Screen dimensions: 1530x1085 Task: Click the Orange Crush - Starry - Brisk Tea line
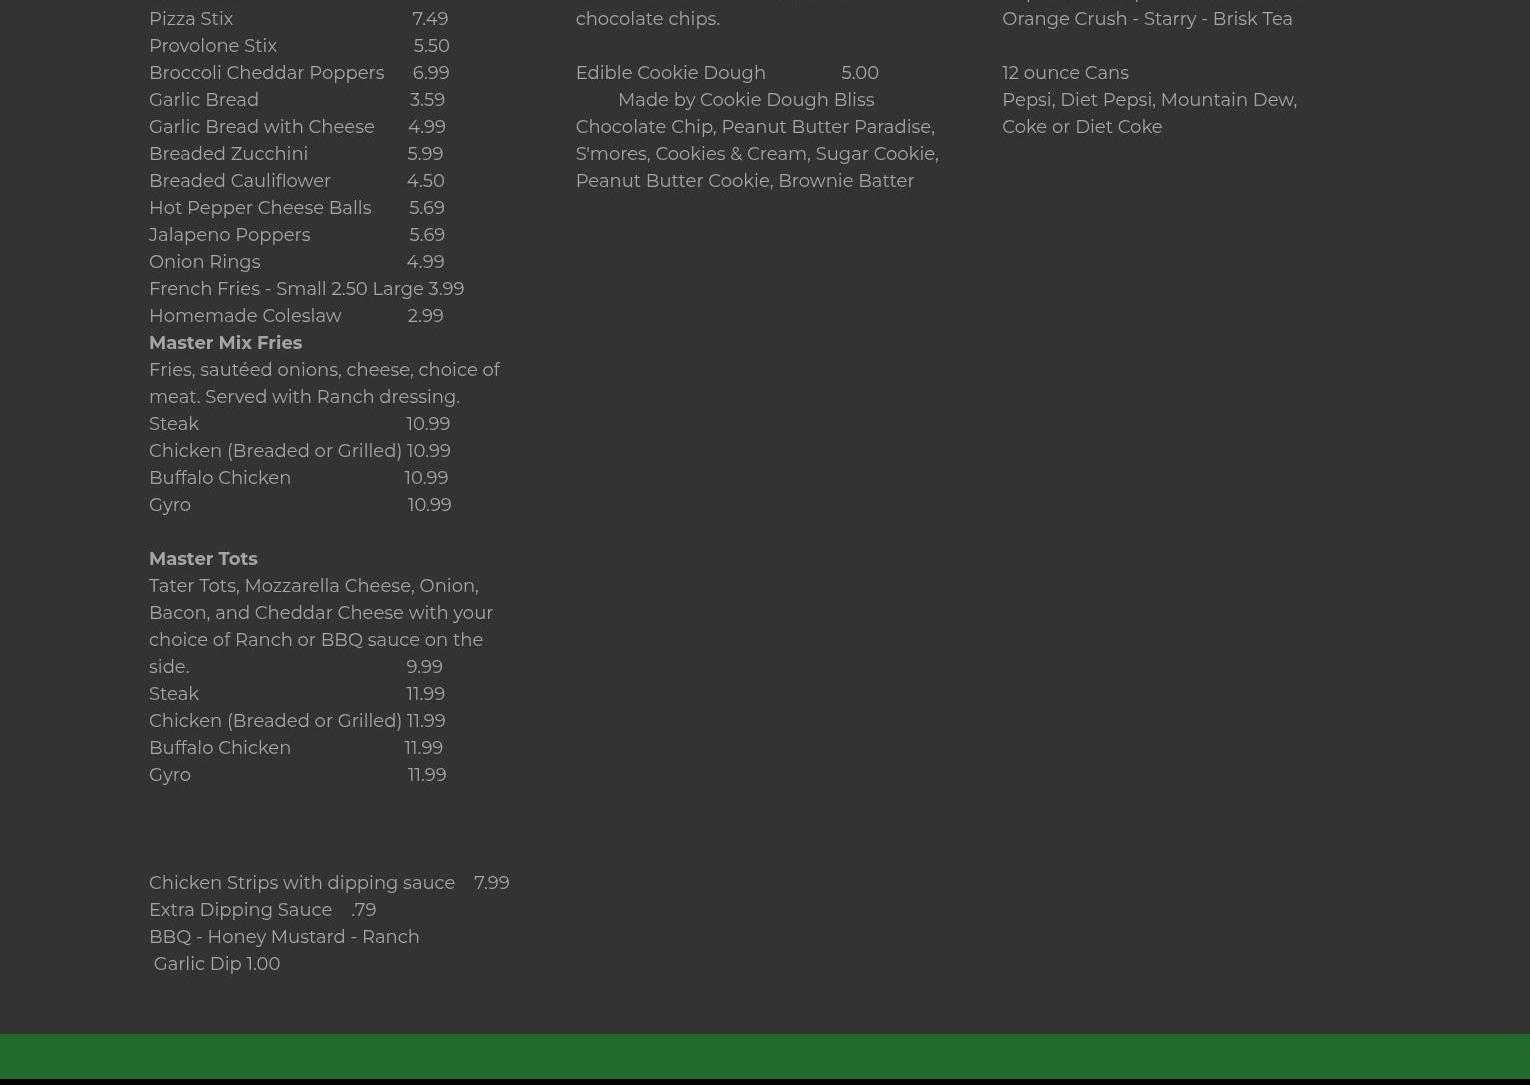point(1147,19)
